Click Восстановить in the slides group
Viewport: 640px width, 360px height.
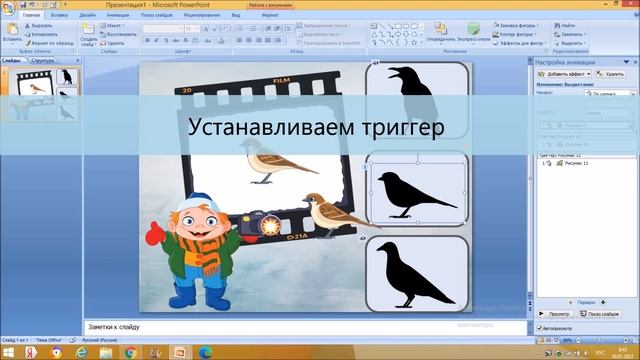(118, 34)
